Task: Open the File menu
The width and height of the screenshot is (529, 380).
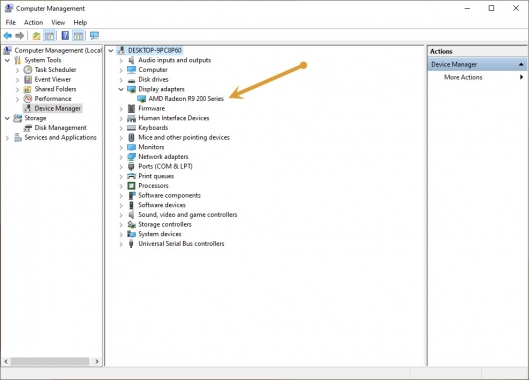Action: (x=10, y=23)
